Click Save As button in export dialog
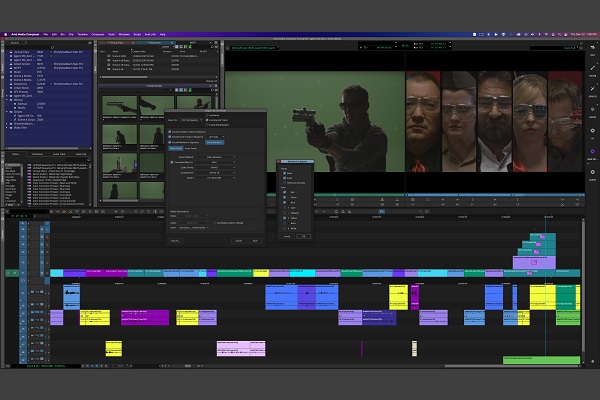 click(175, 241)
